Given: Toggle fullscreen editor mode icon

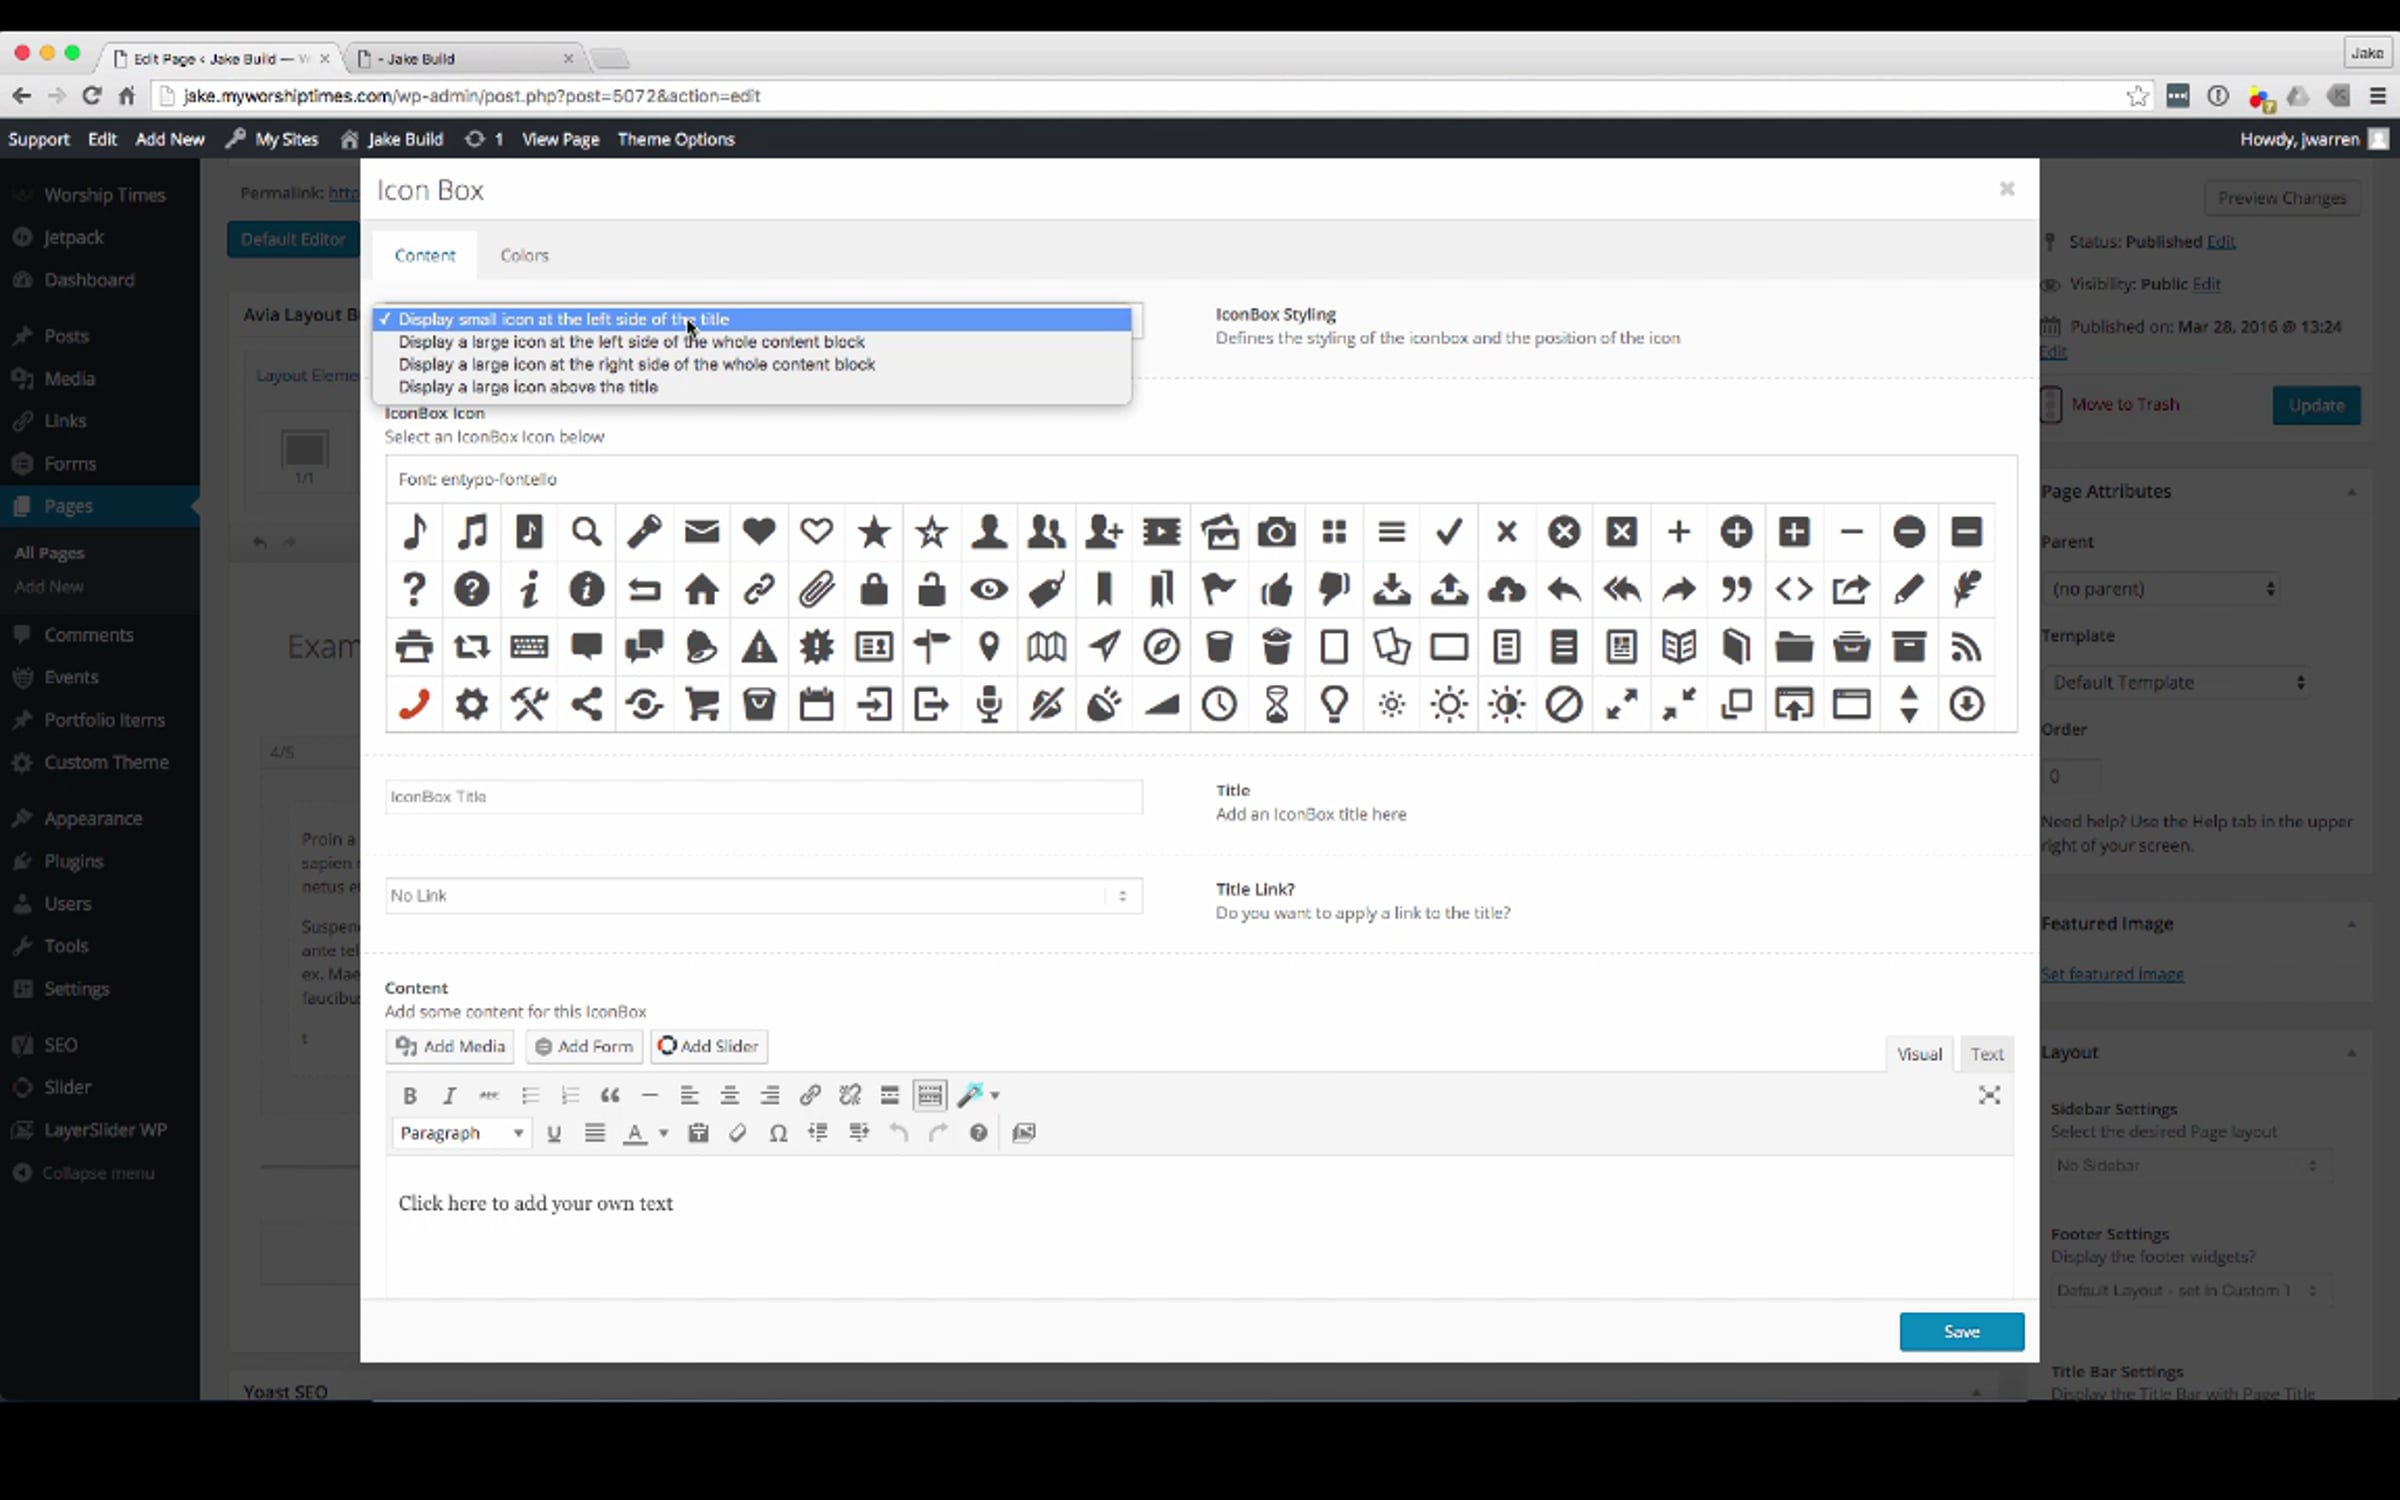Looking at the screenshot, I should click(1989, 1096).
